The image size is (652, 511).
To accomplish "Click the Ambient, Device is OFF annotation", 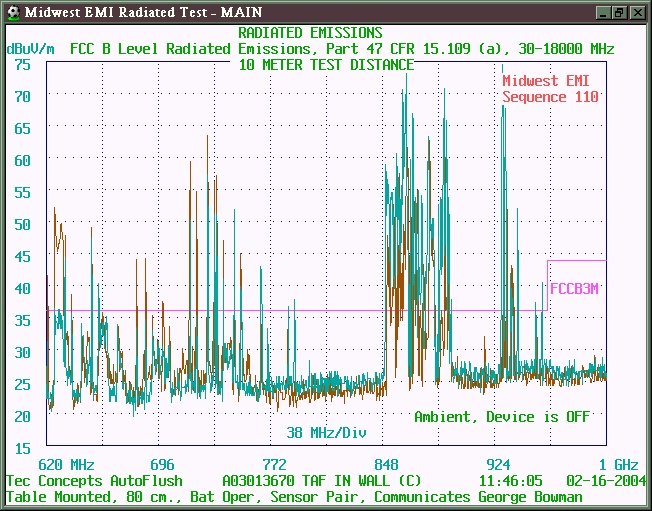I will click(501, 416).
